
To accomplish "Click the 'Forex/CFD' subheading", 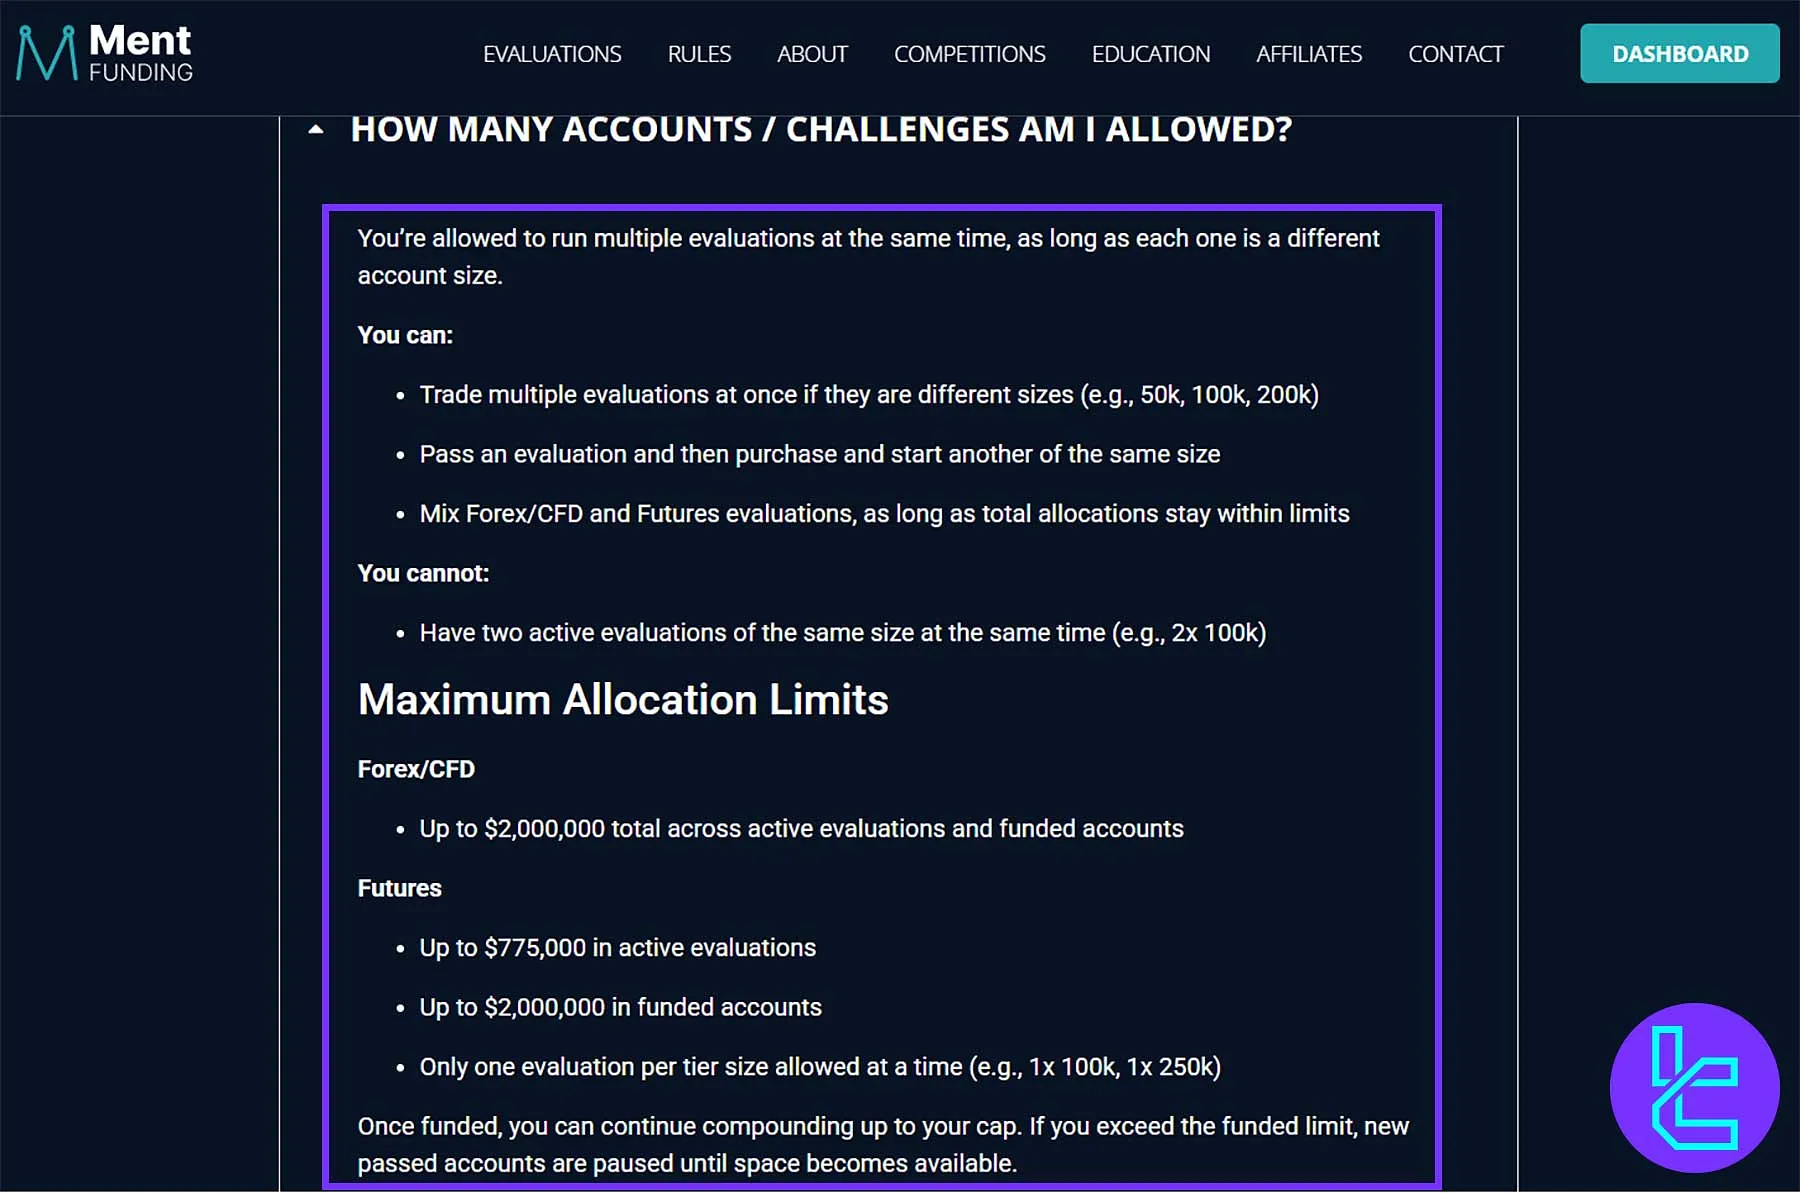I will (x=416, y=769).
